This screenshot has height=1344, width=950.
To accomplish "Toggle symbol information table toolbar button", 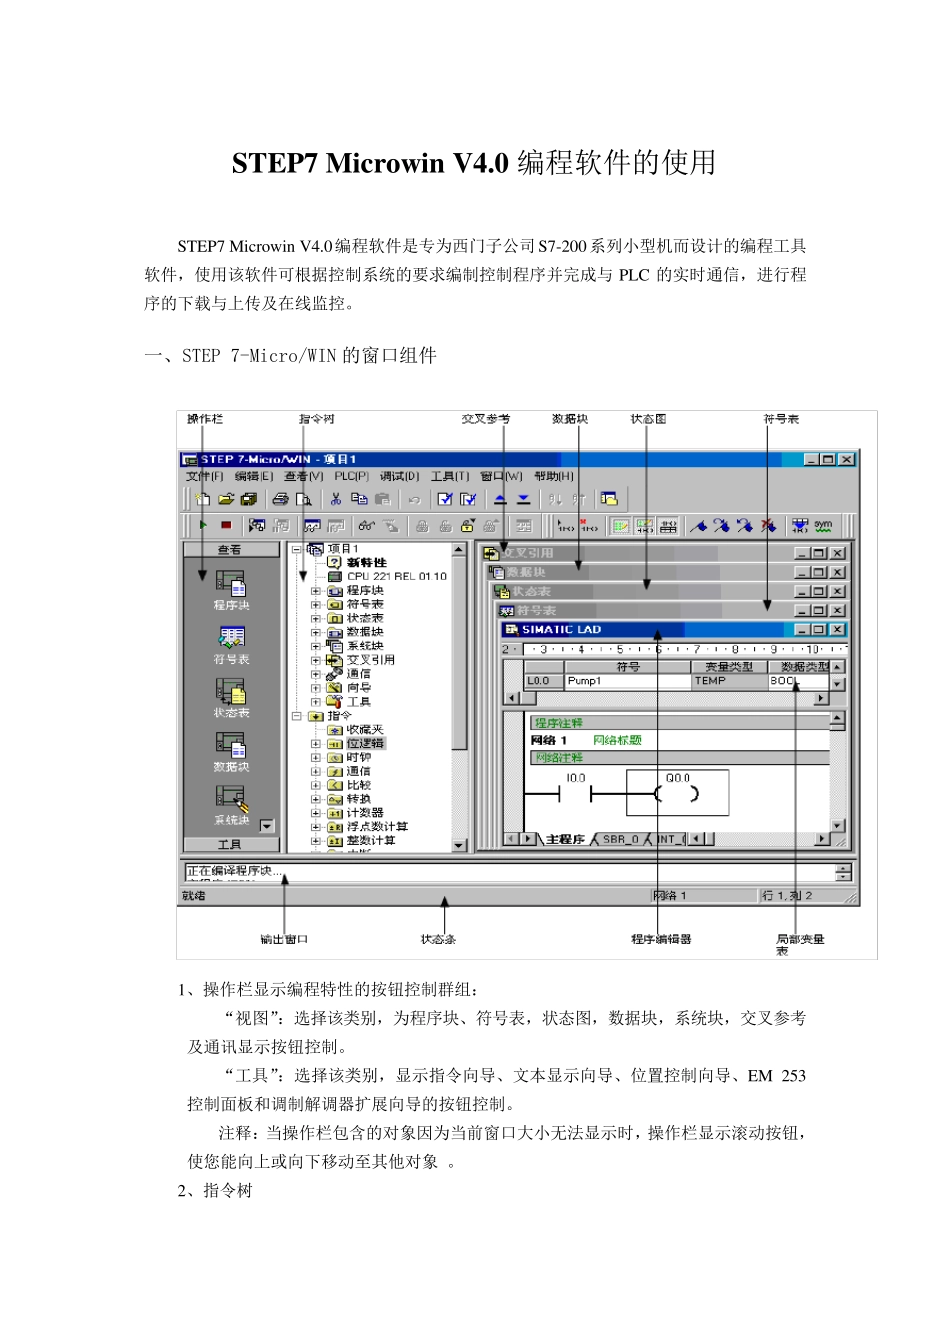I will [x=667, y=525].
